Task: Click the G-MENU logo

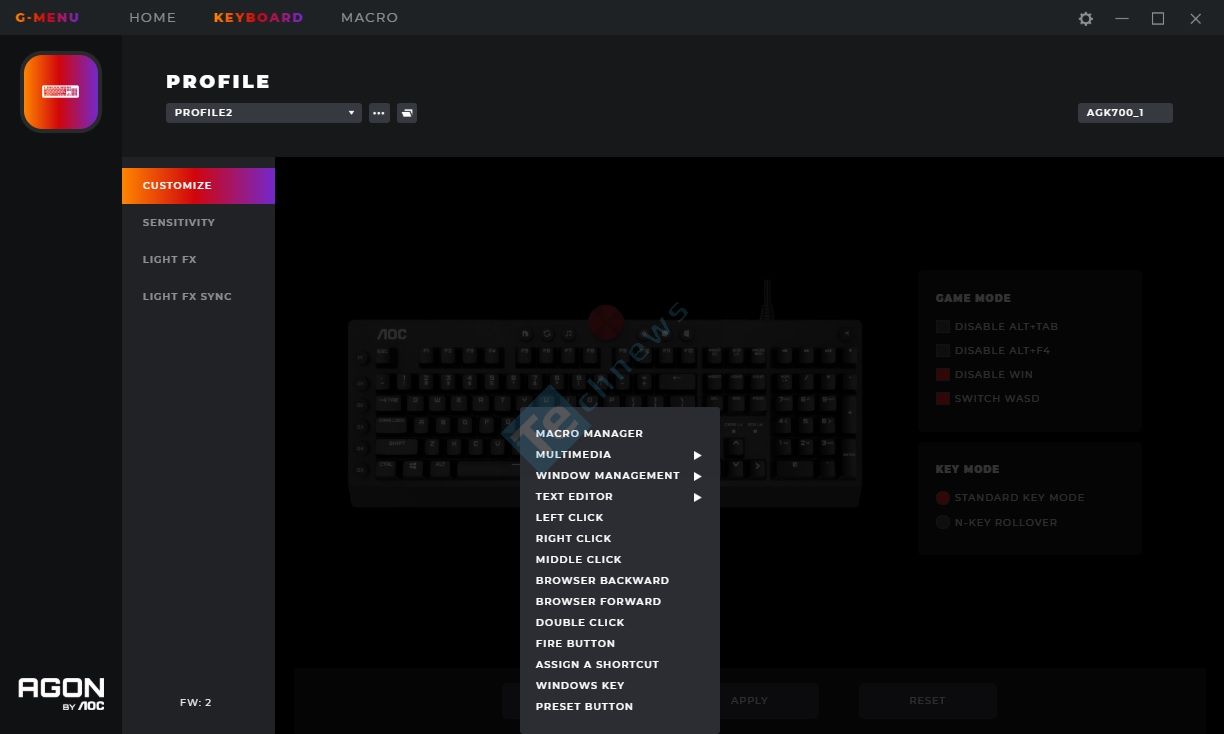Action: pyautogui.click(x=47, y=17)
